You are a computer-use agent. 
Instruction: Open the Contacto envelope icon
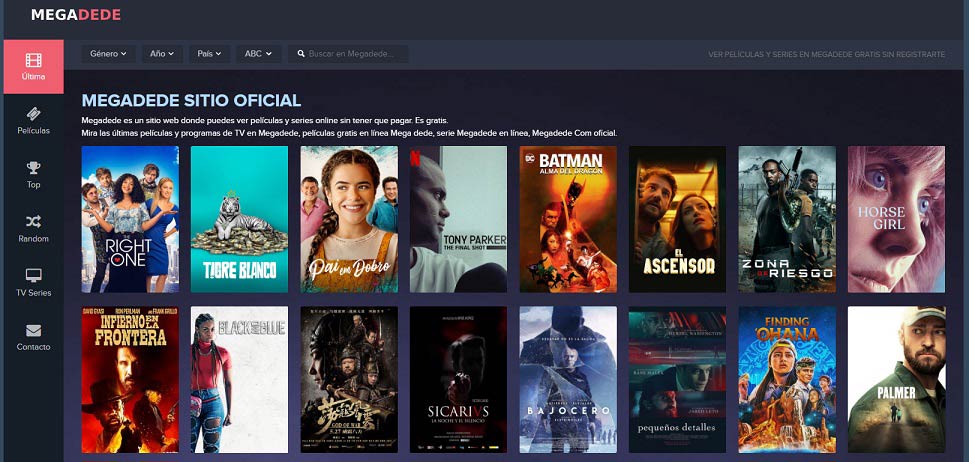pos(33,330)
